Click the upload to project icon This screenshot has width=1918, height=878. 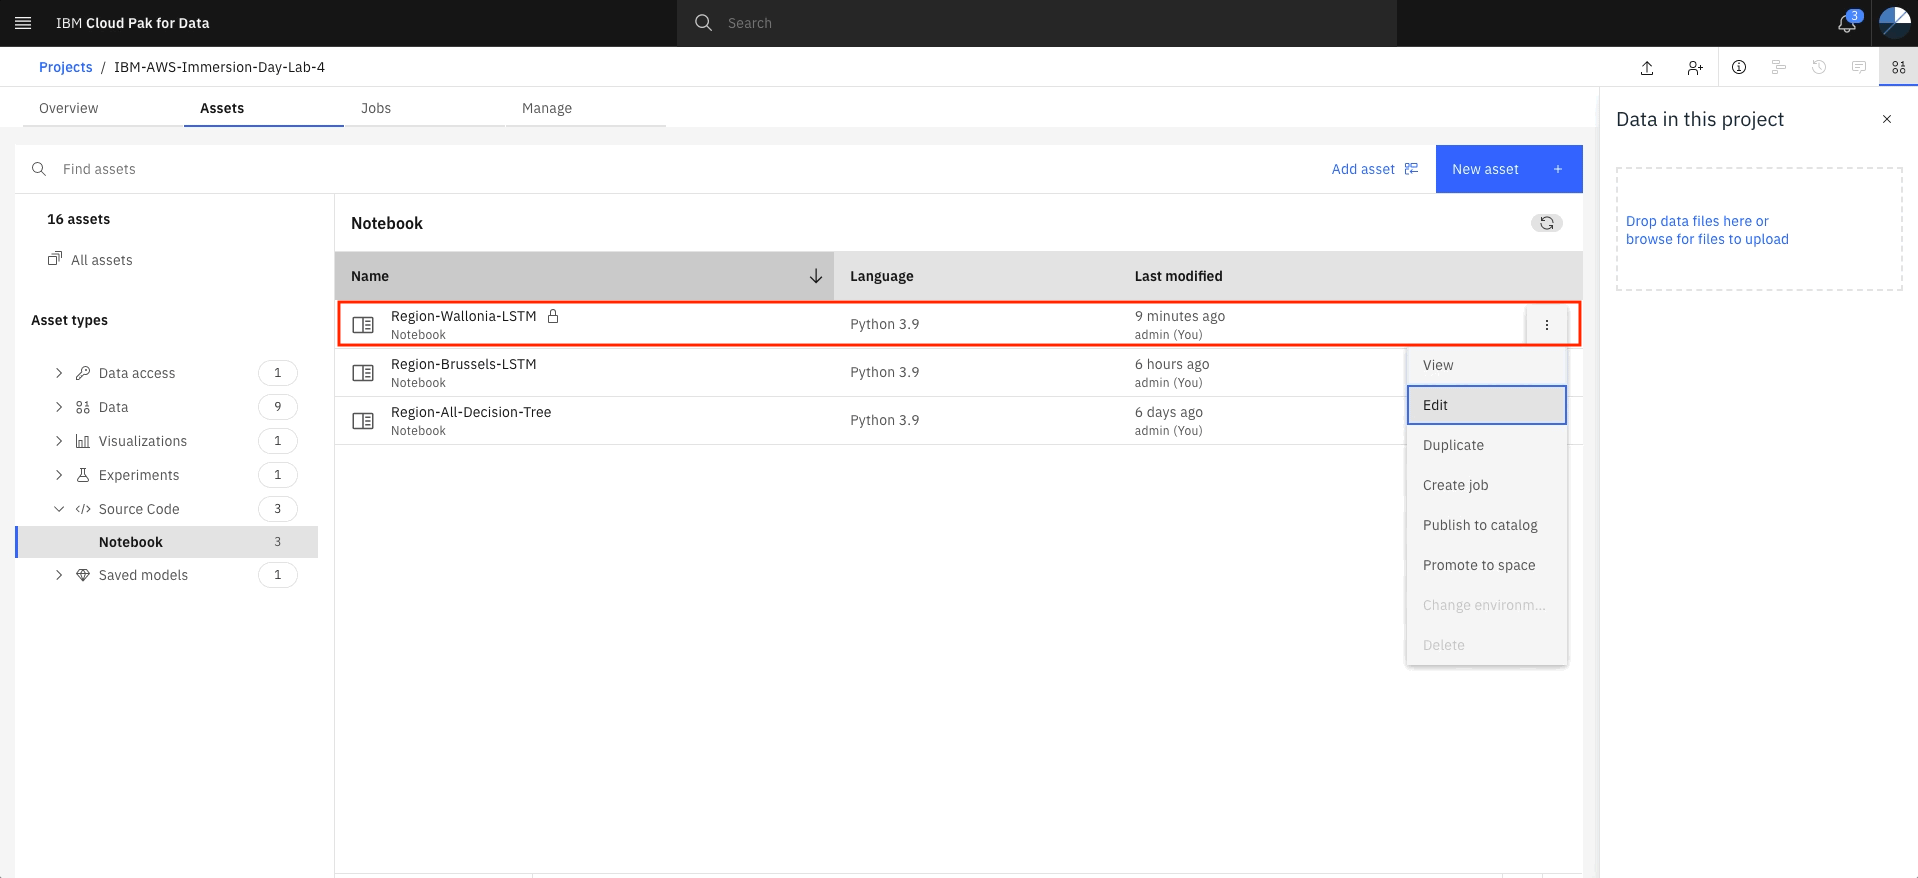tap(1647, 67)
